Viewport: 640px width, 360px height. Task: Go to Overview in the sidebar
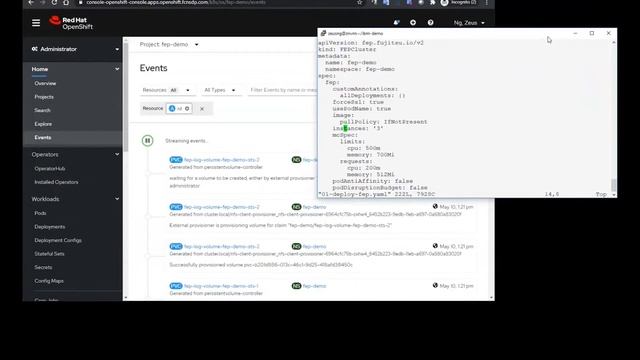[45, 83]
